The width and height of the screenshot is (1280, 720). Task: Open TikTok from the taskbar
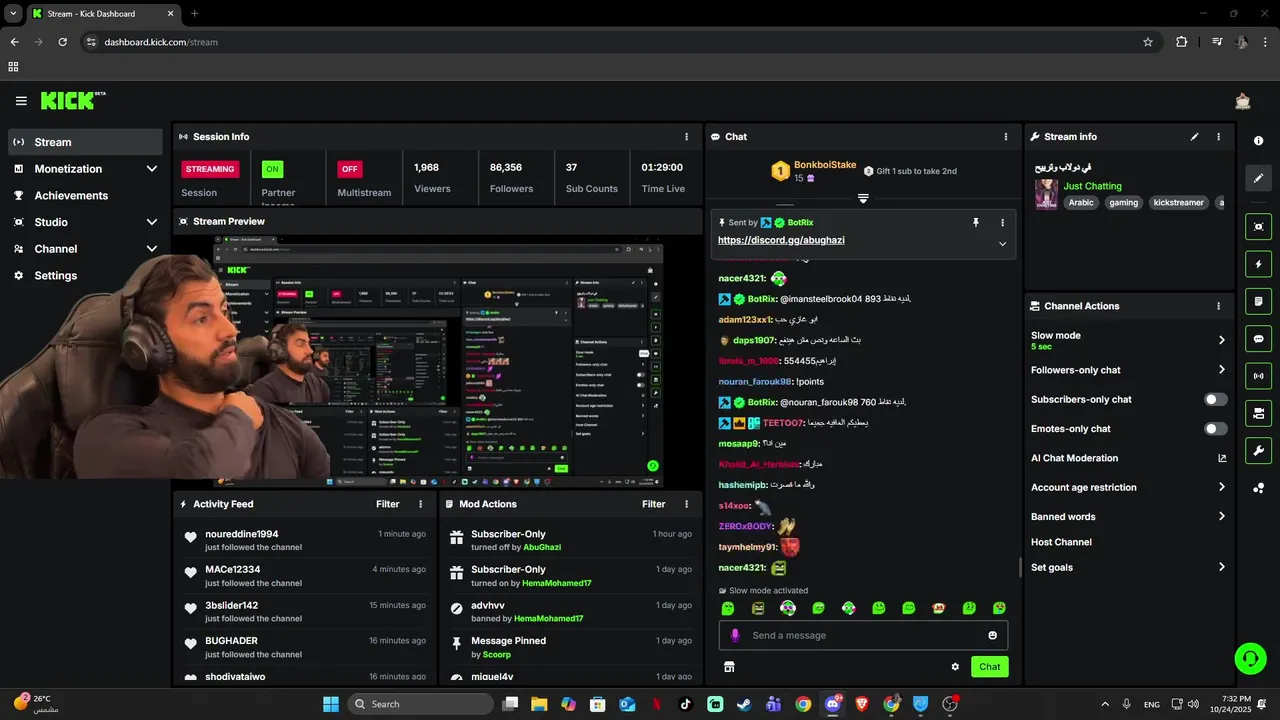[686, 704]
